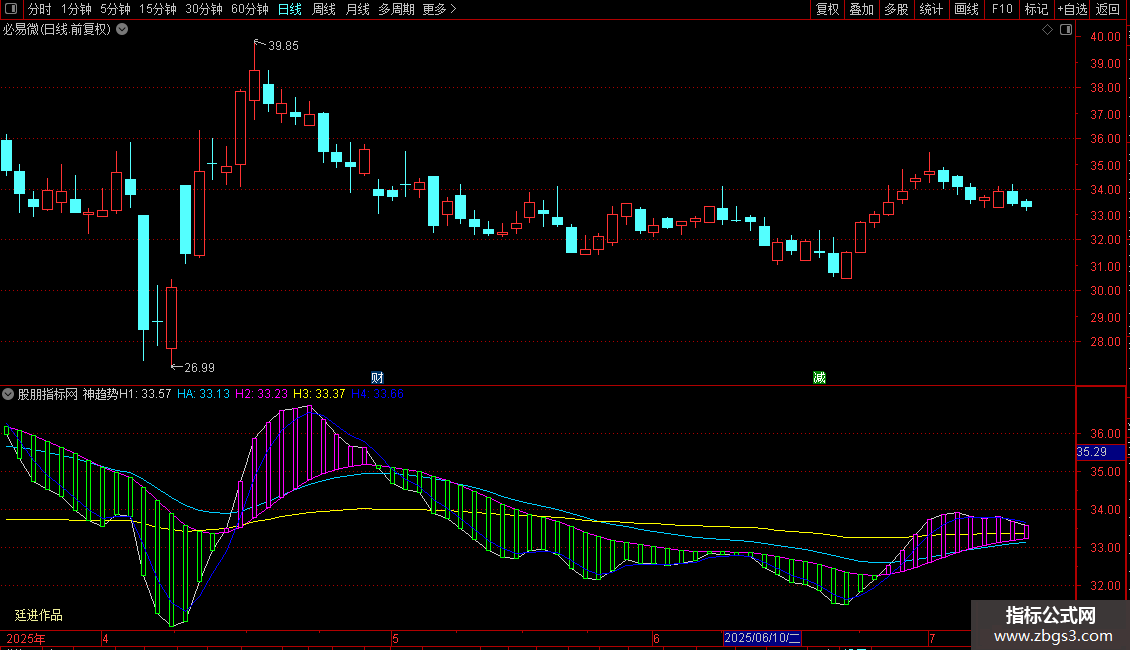Click month 7 on the time axis
The width and height of the screenshot is (1130, 650).
[x=932, y=638]
